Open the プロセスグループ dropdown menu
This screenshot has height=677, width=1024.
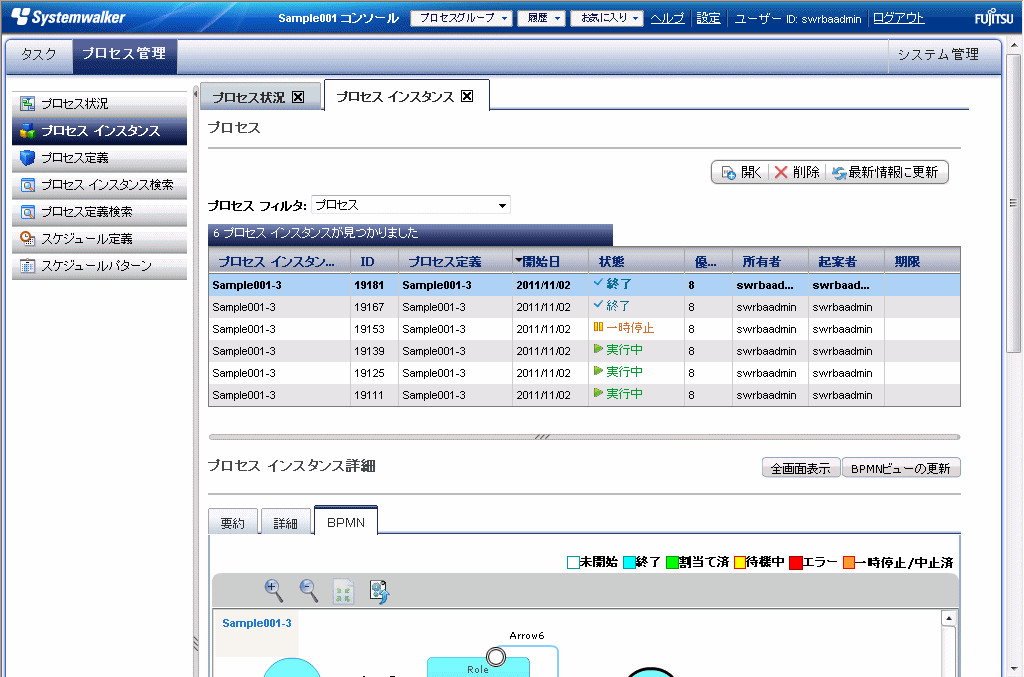pyautogui.click(x=461, y=18)
